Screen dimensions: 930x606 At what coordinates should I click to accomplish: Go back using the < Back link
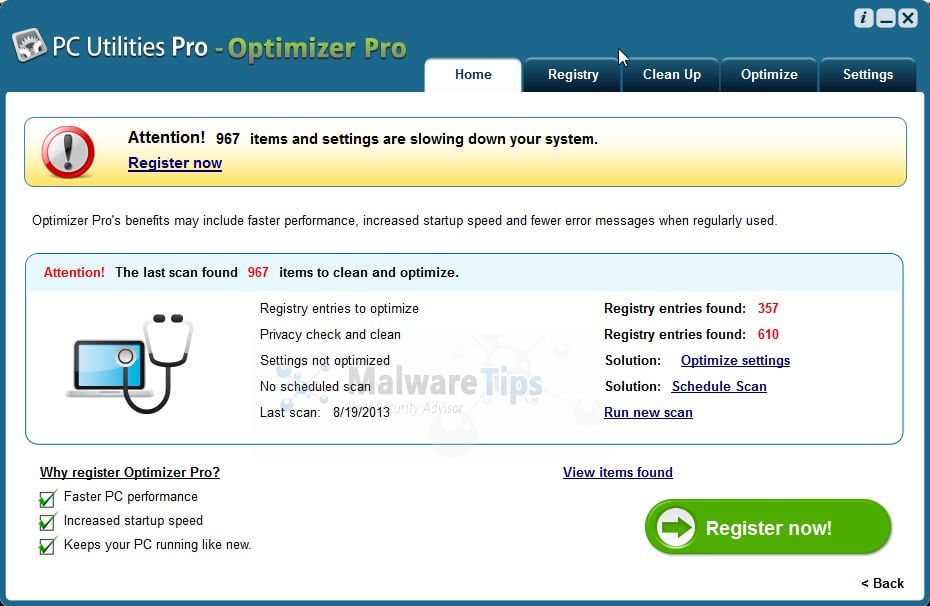[883, 583]
